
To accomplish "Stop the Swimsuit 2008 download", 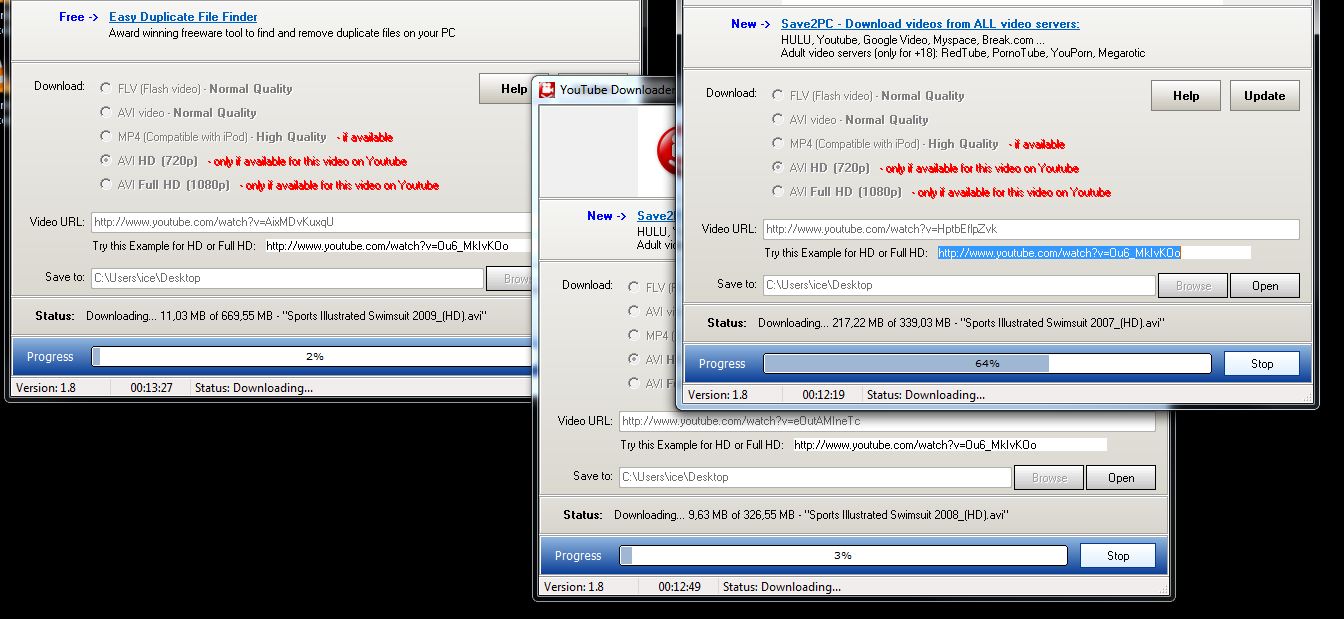I will (1118, 556).
